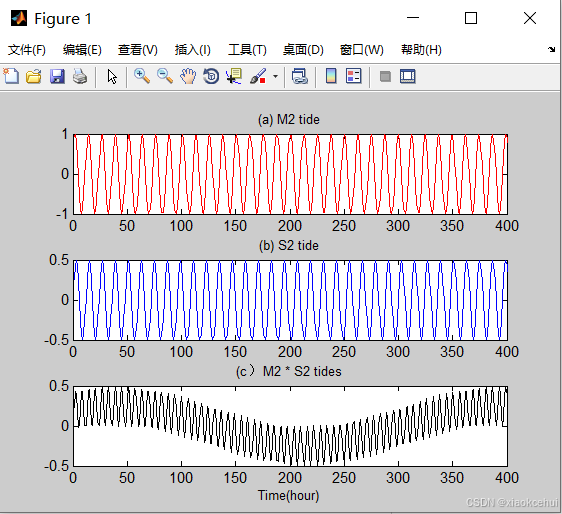Click the MATLAB logo in title bar
The height and width of the screenshot is (514, 562).
click(x=19, y=18)
